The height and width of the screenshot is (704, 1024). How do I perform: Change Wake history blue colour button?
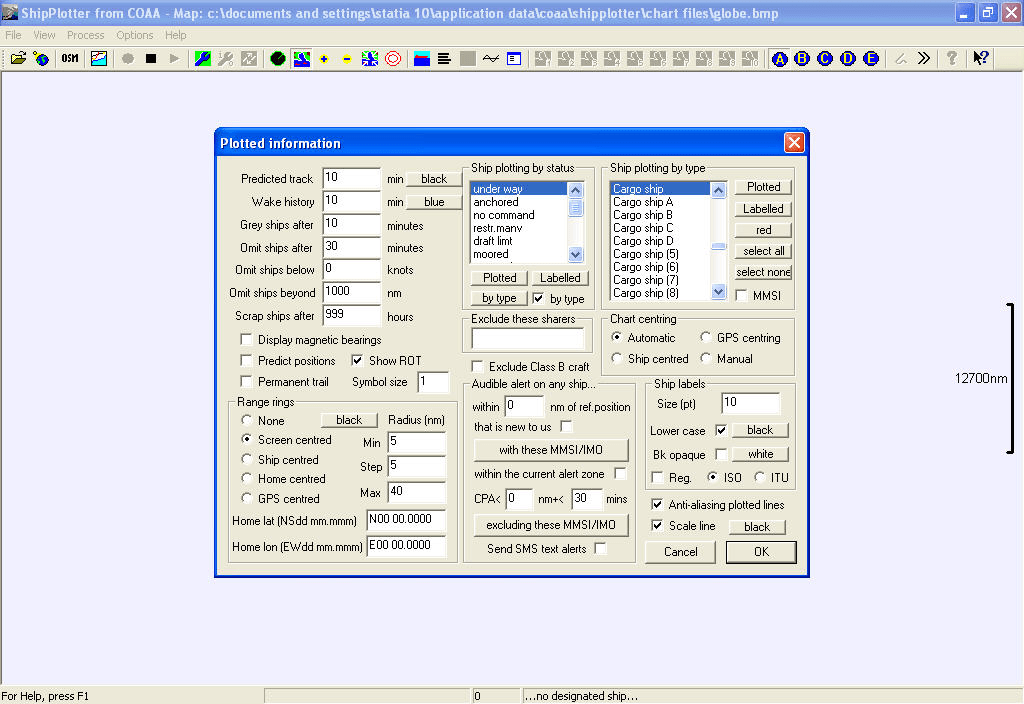pos(434,202)
